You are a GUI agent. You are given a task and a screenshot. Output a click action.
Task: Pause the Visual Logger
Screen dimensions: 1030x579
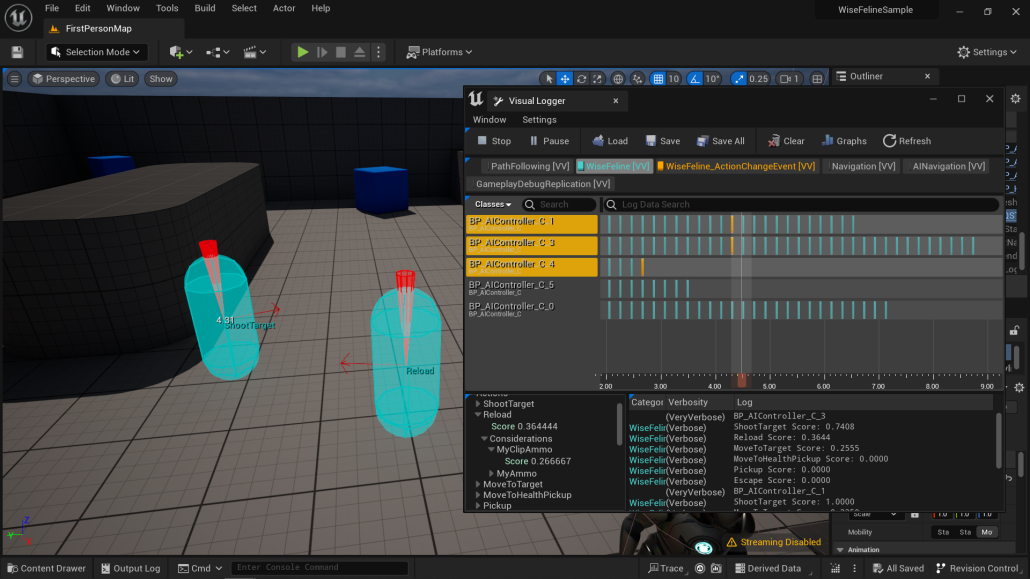pos(549,141)
